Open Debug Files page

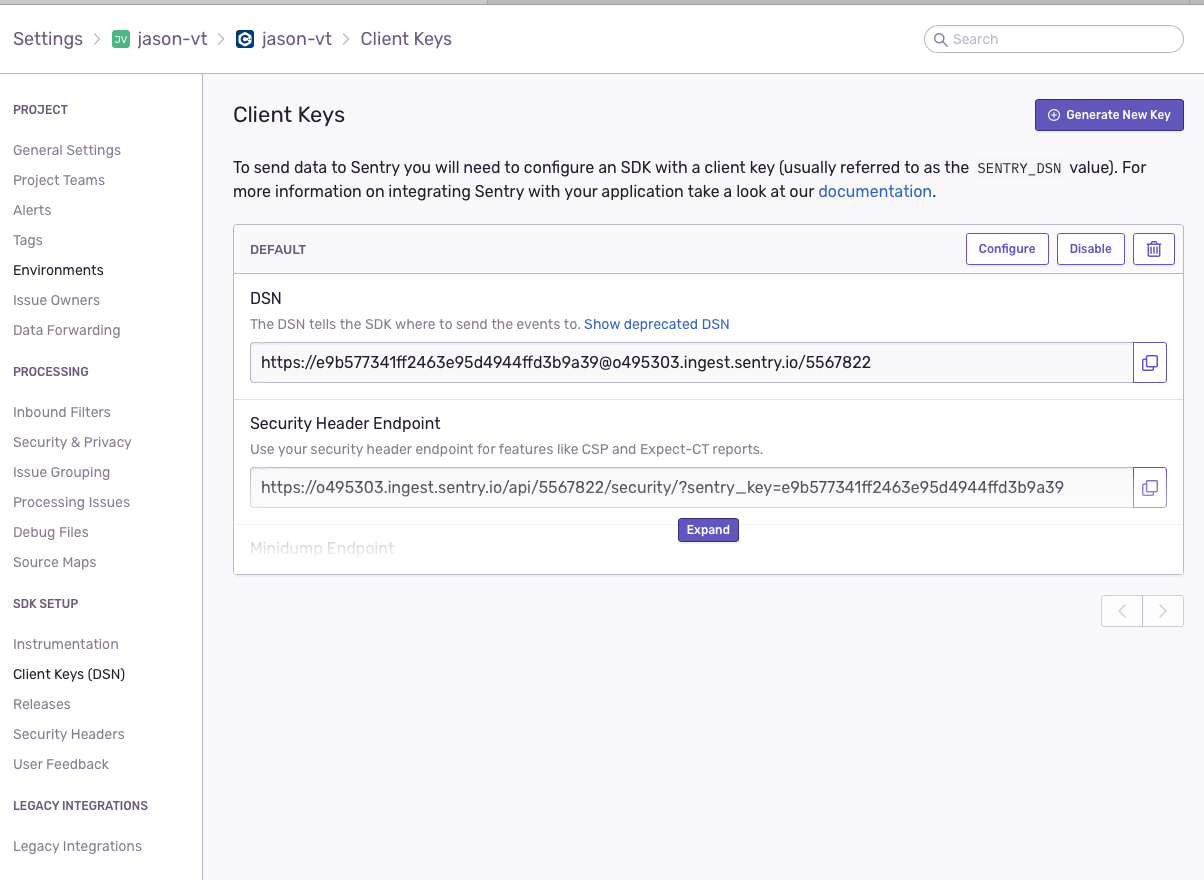[x=51, y=532]
